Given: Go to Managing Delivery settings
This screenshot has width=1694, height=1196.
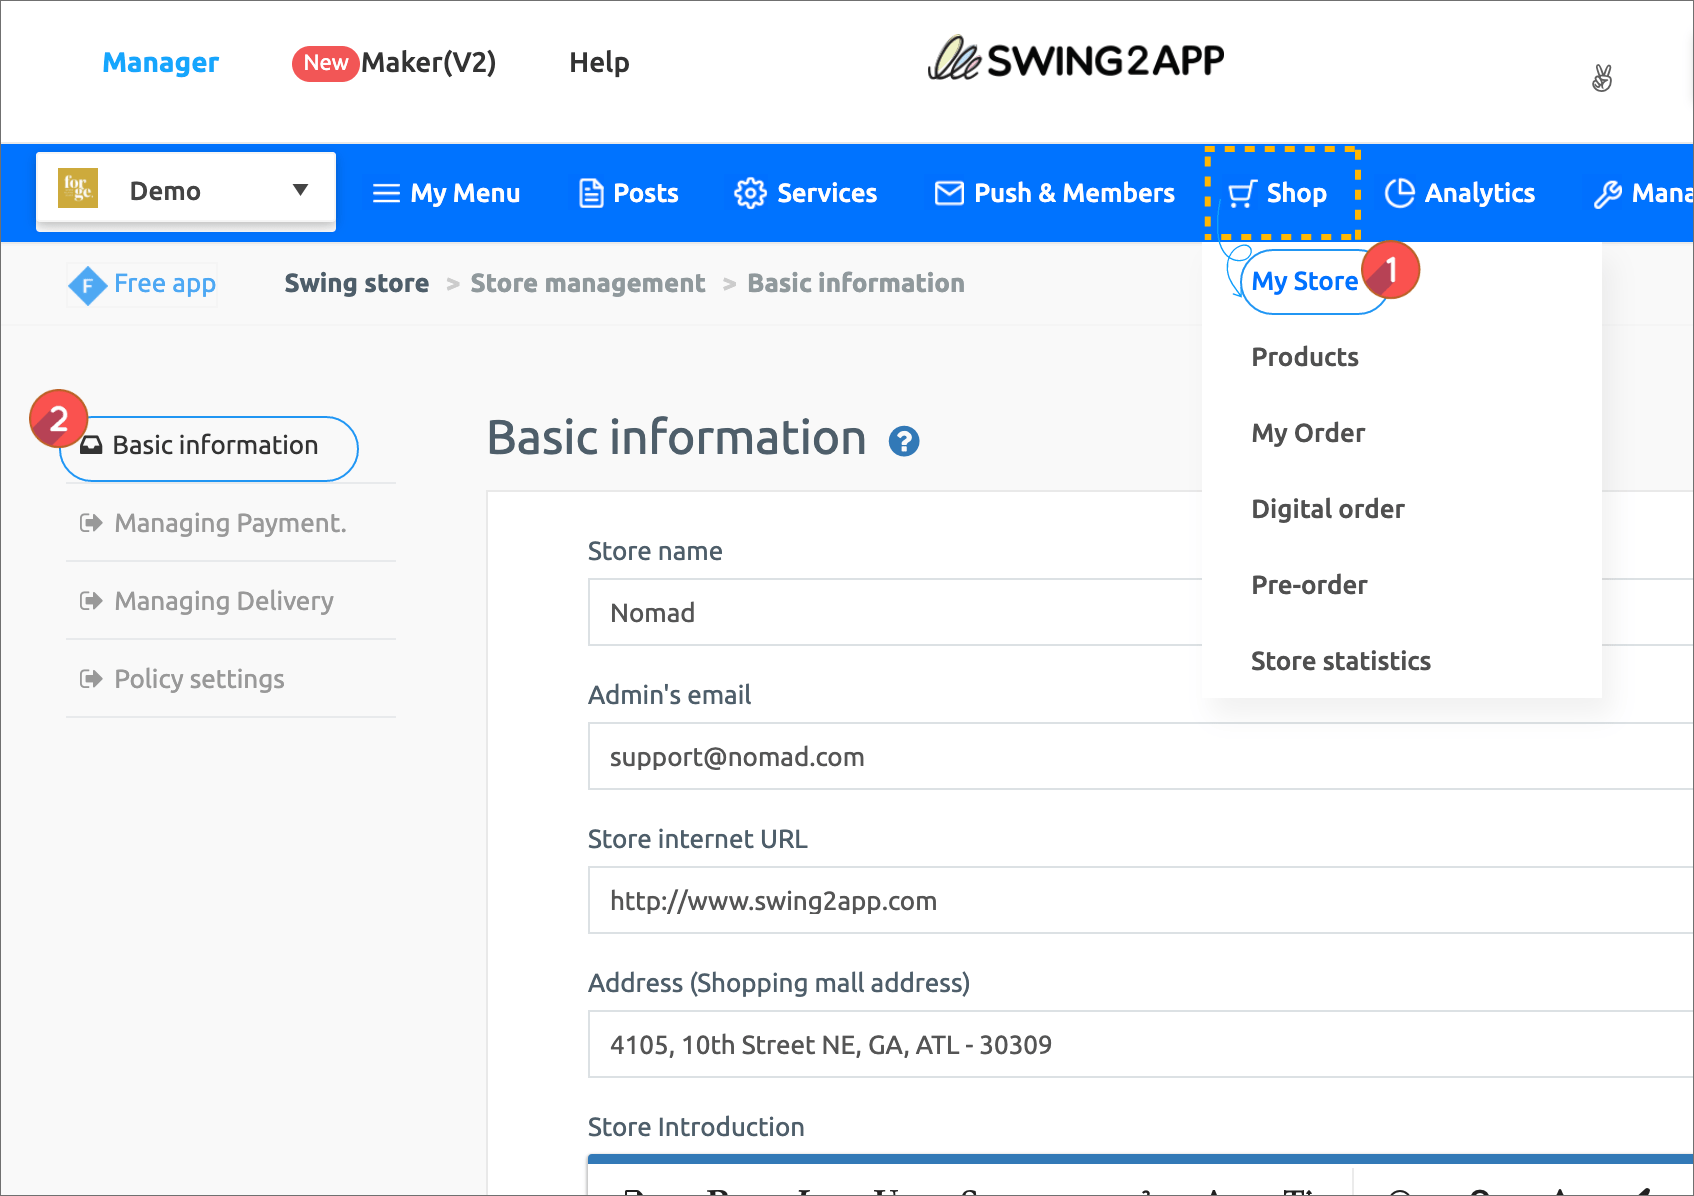Looking at the screenshot, I should coord(224,601).
